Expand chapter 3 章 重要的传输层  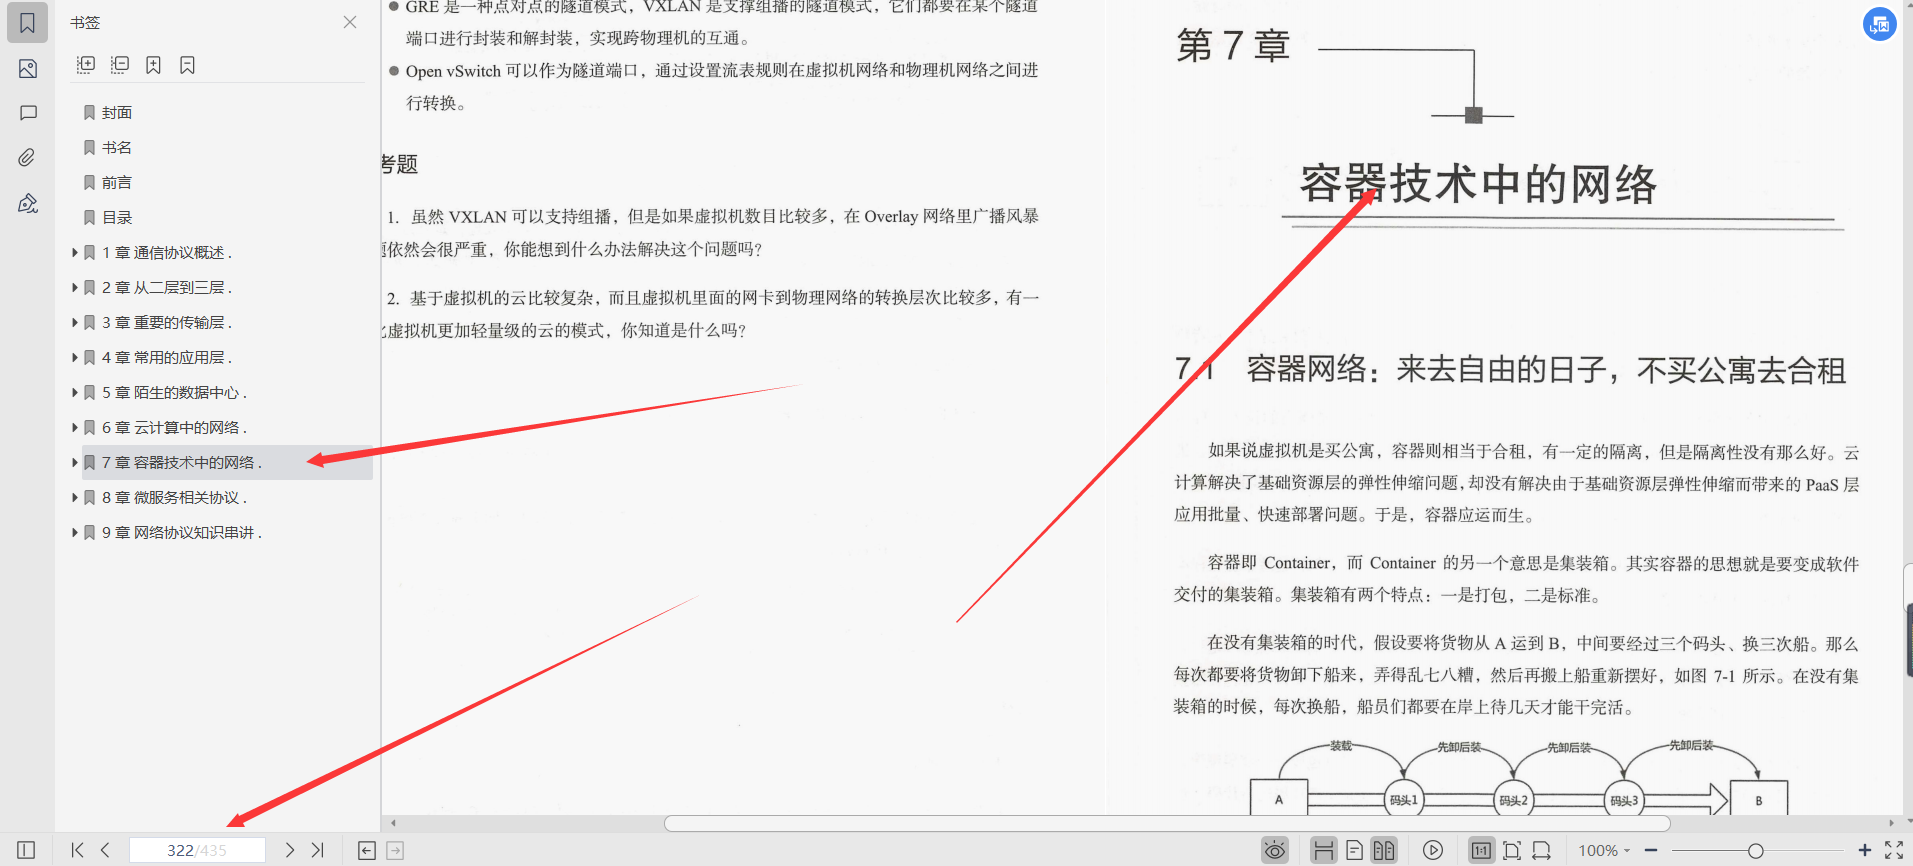pyautogui.click(x=74, y=323)
